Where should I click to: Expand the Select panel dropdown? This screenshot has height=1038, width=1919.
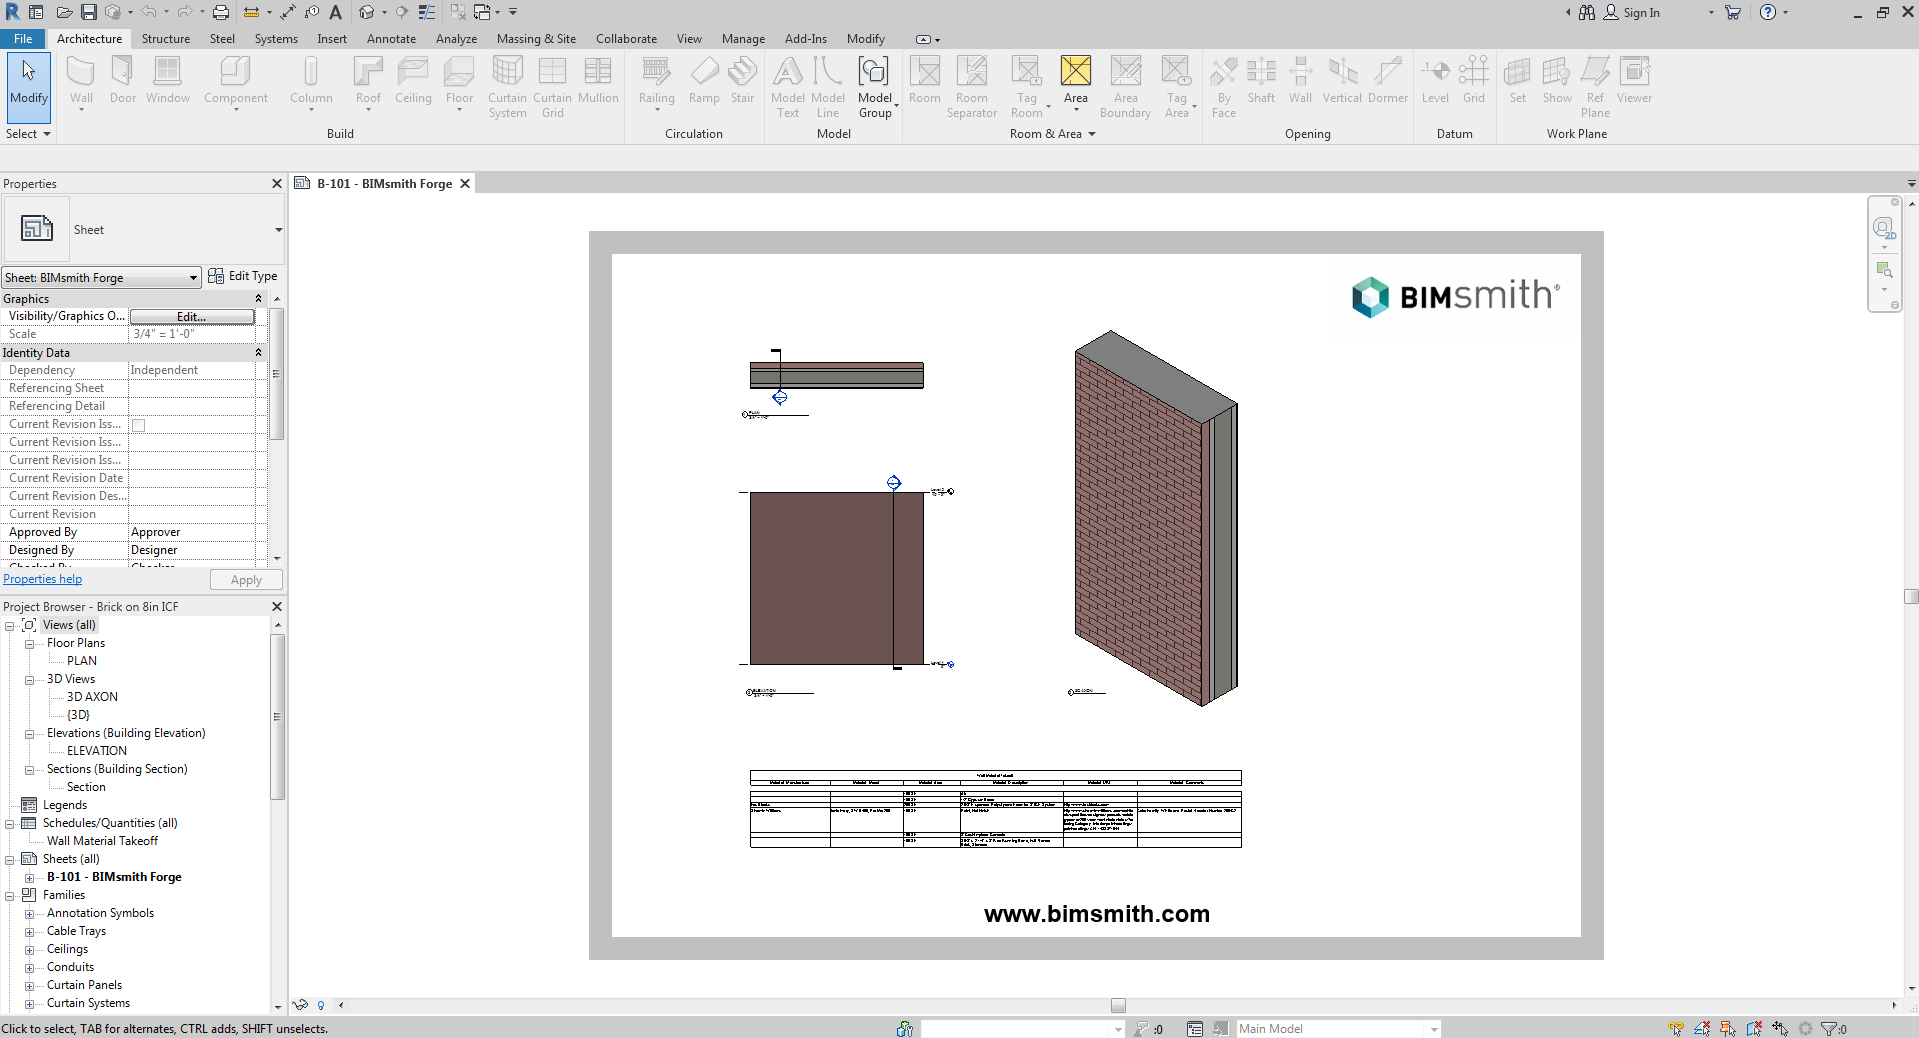(x=27, y=134)
